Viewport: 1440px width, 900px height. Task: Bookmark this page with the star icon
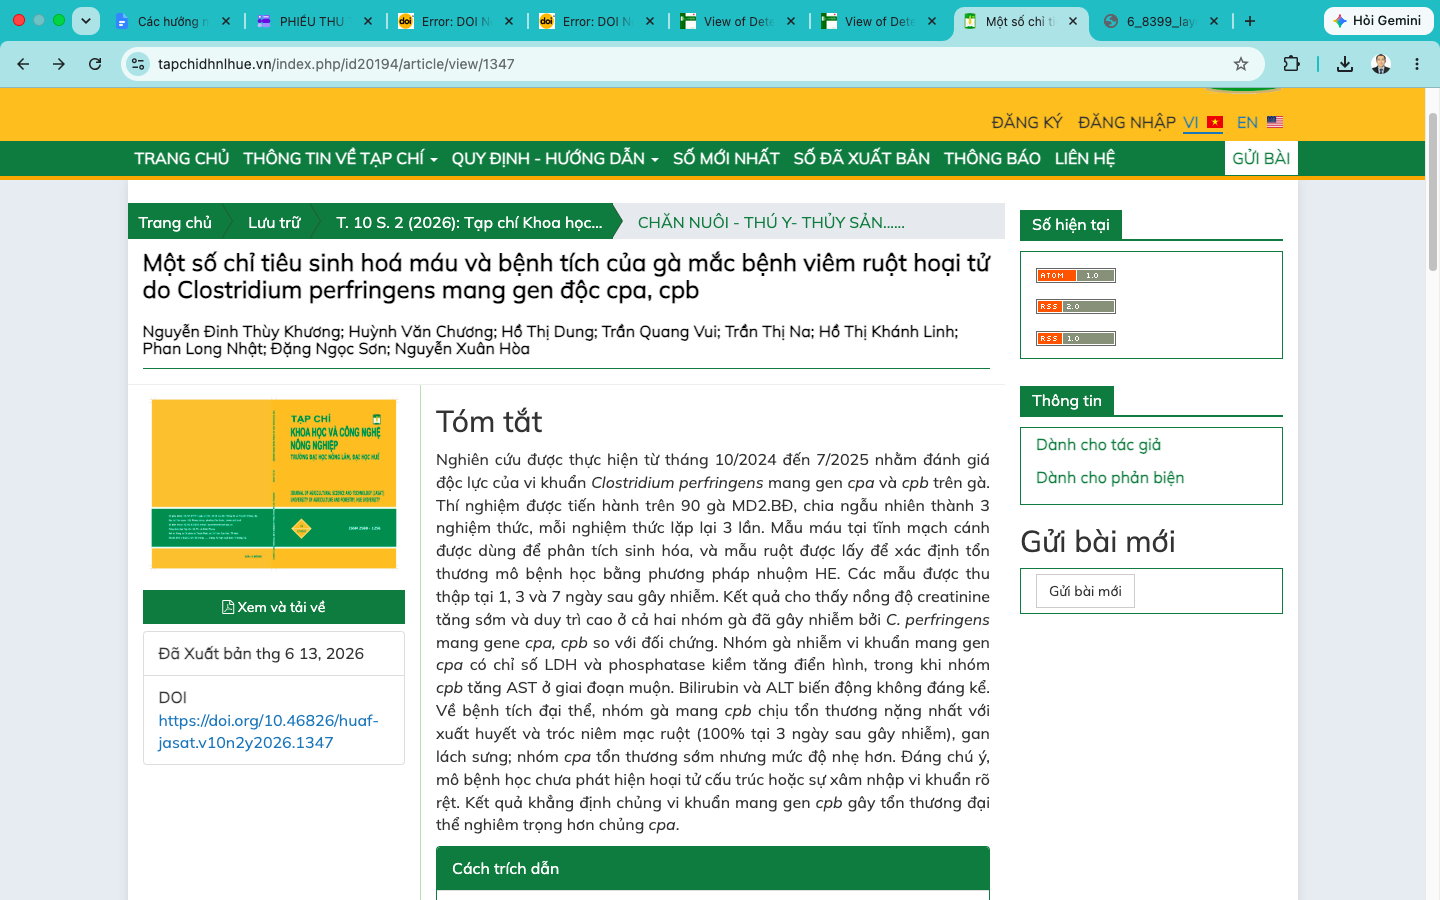[1241, 64]
